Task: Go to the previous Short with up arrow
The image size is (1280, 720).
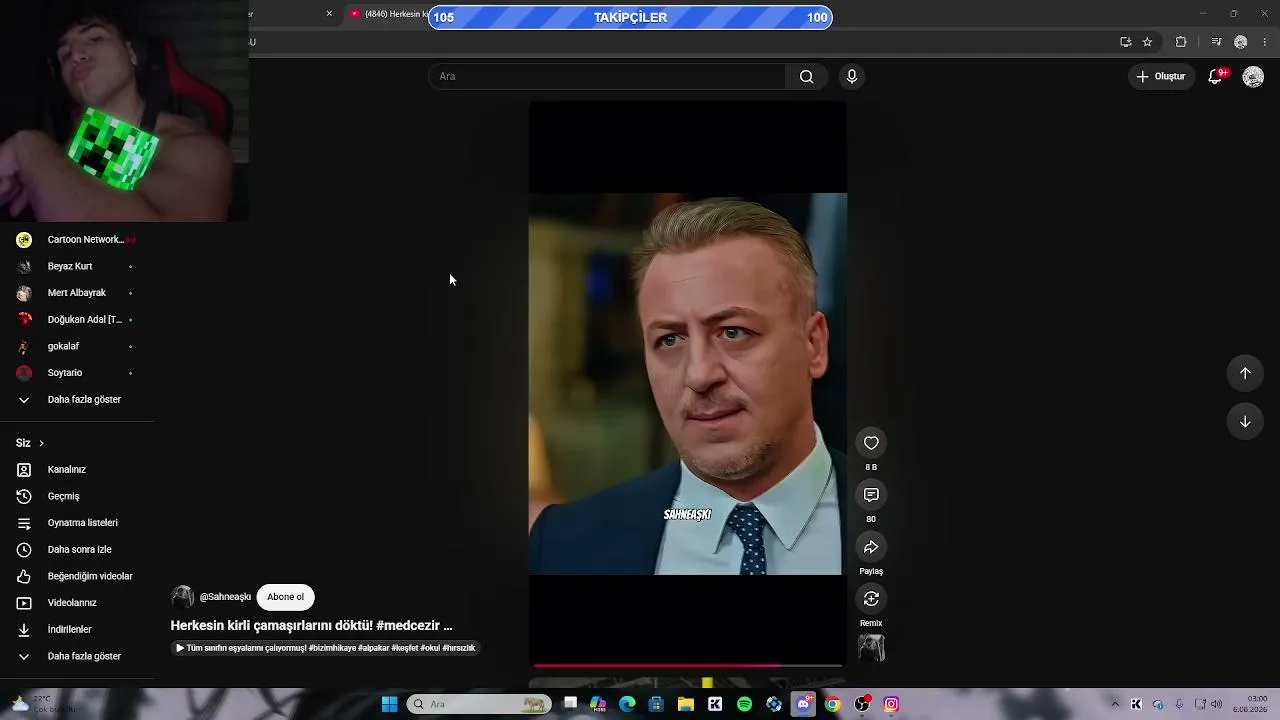Action: (1245, 373)
